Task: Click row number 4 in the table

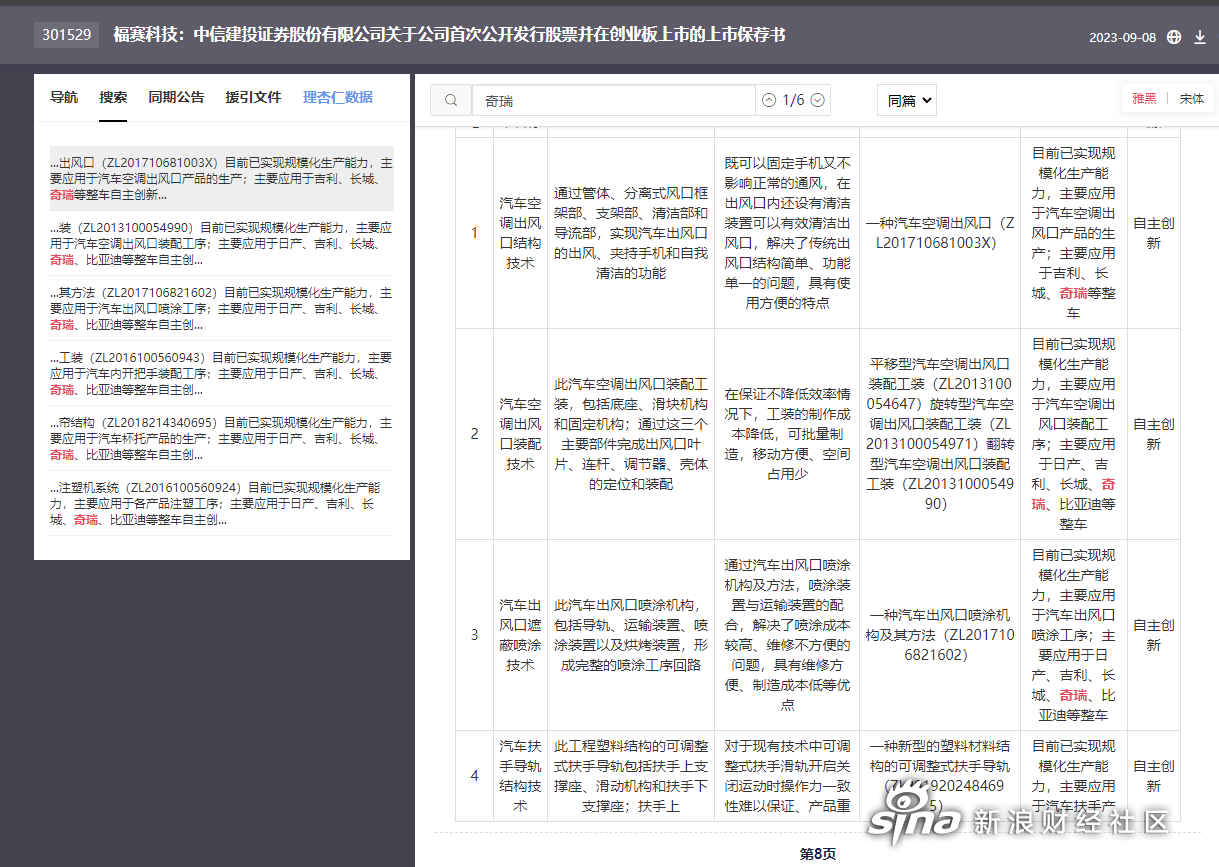Action: point(475,776)
